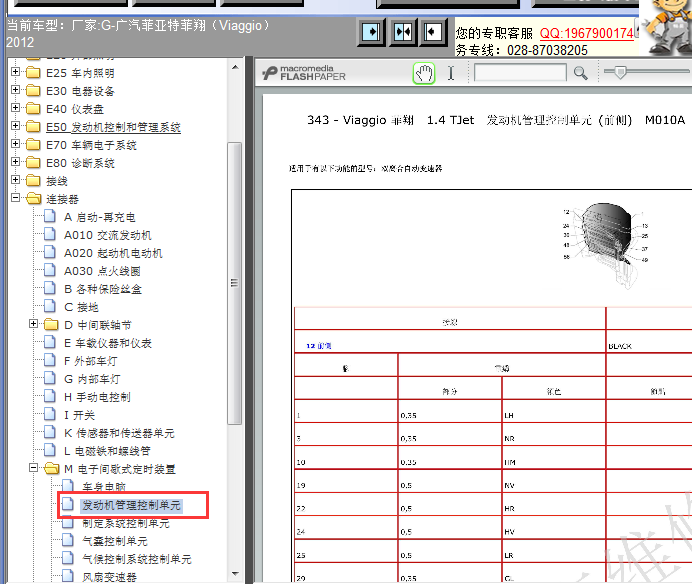Open the 制定系统控制单元 document

tap(126, 524)
